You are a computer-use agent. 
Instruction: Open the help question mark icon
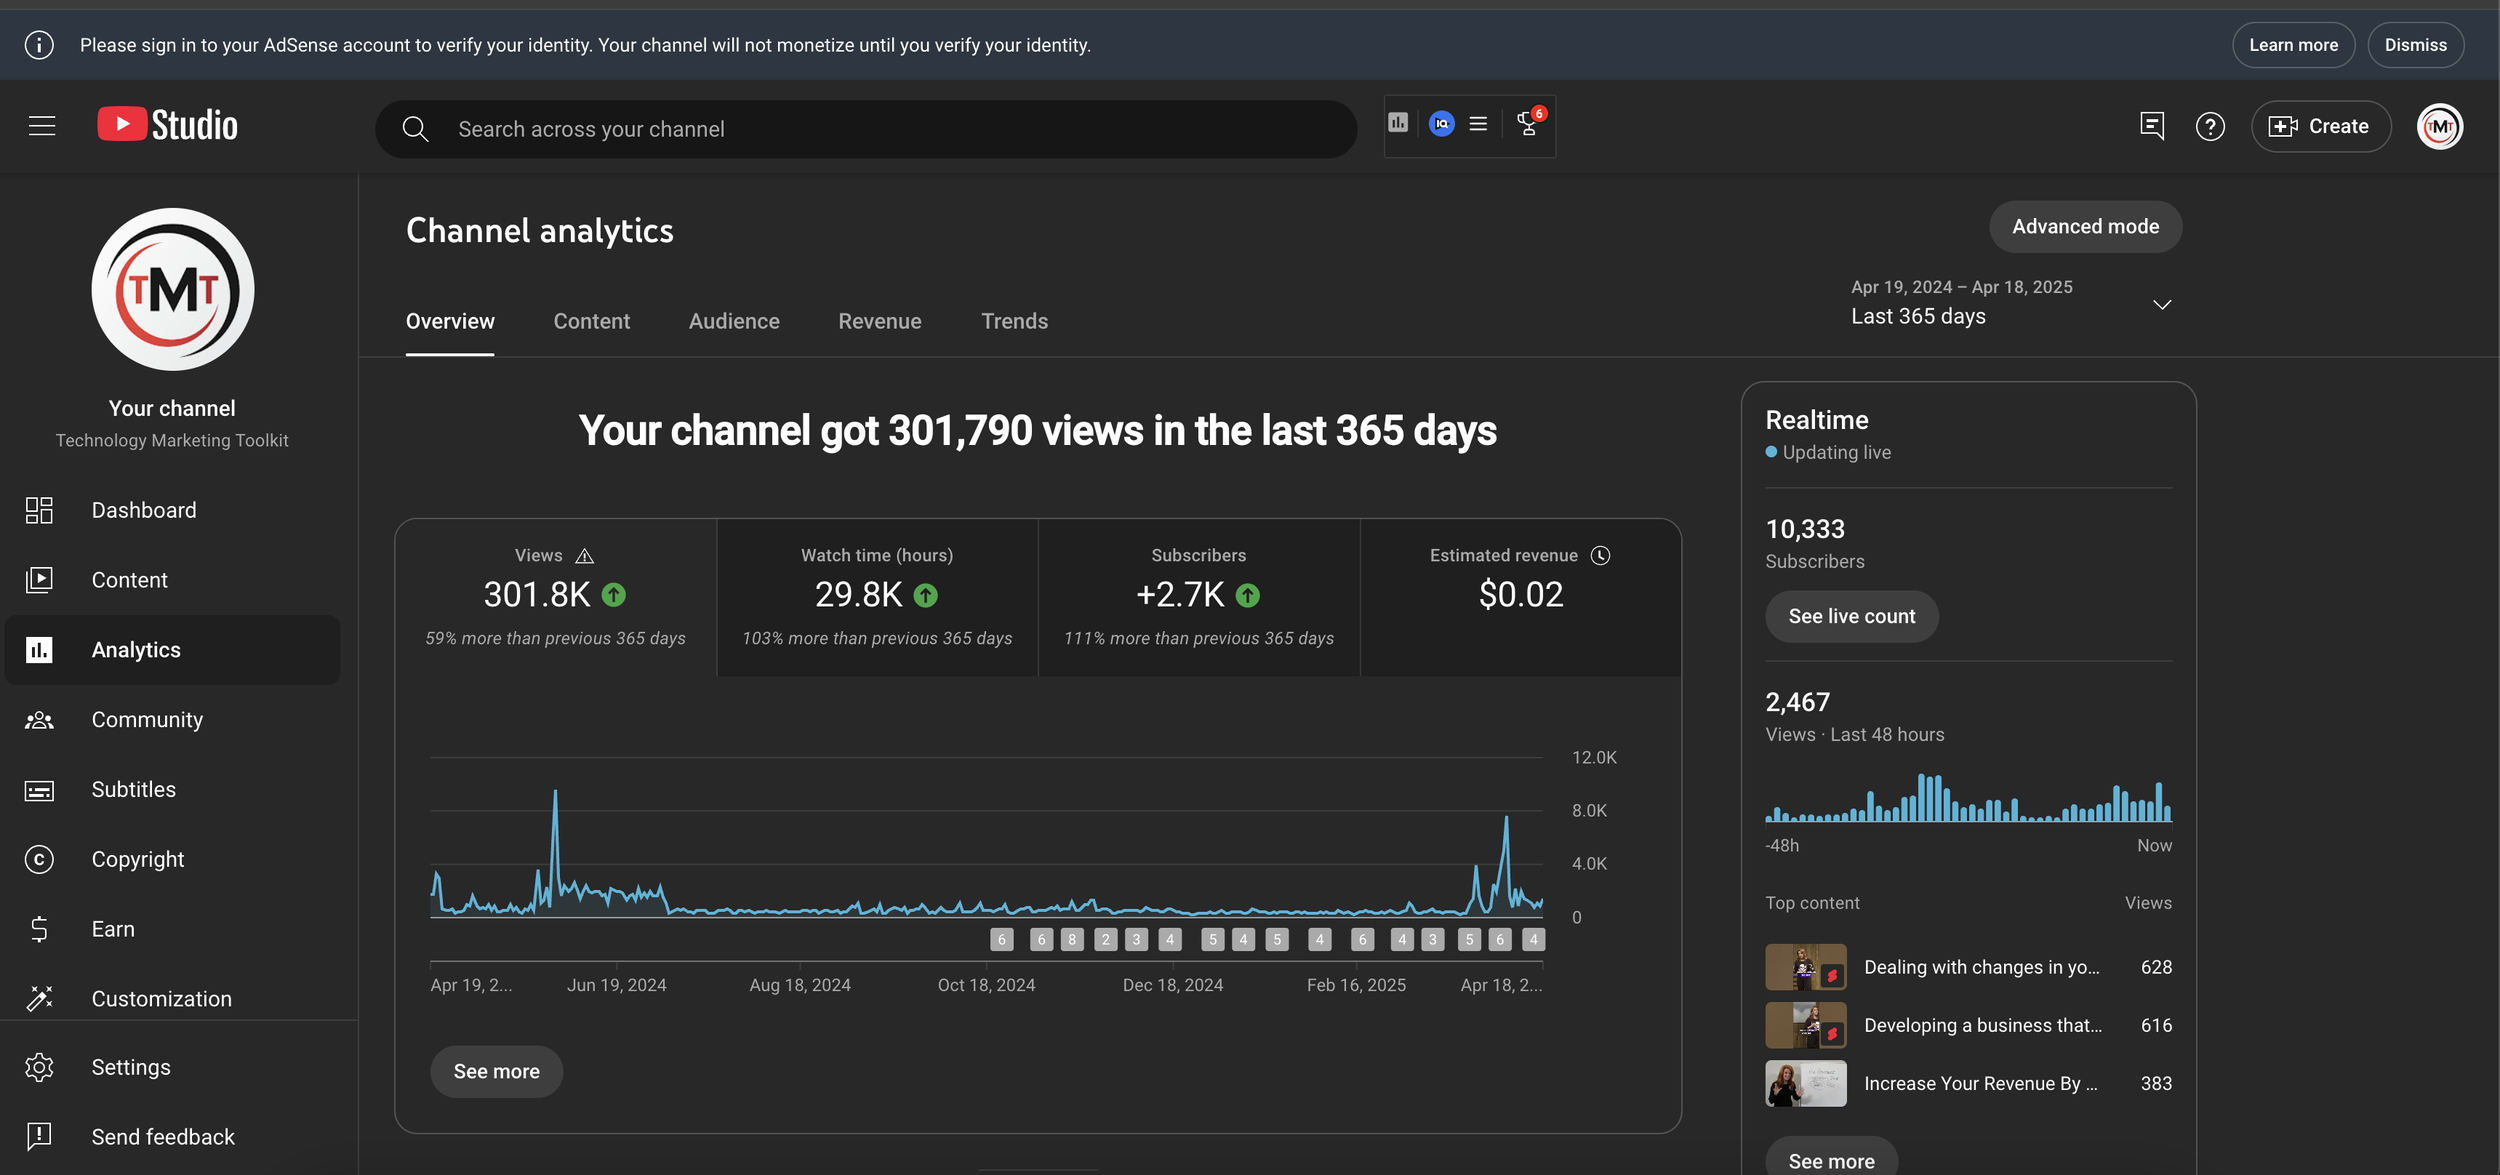point(2209,127)
